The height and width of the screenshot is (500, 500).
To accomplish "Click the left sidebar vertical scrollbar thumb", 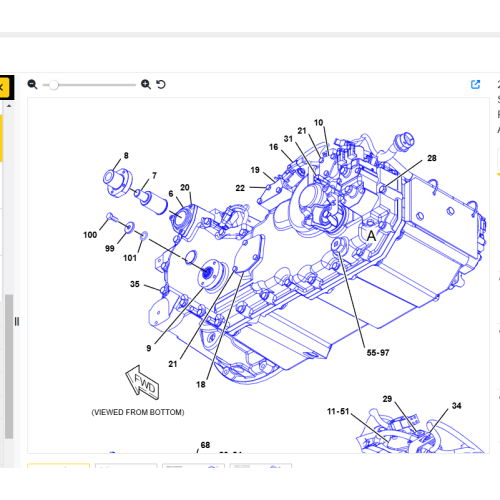I will 9,366.
